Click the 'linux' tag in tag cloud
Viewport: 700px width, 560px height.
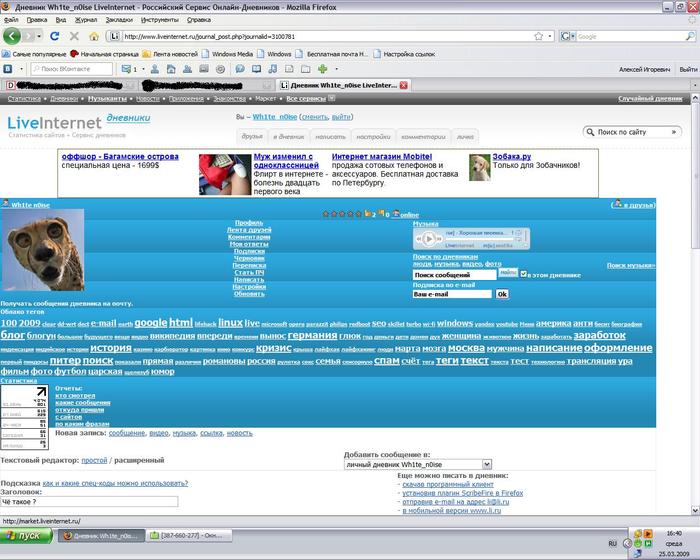[x=230, y=322]
